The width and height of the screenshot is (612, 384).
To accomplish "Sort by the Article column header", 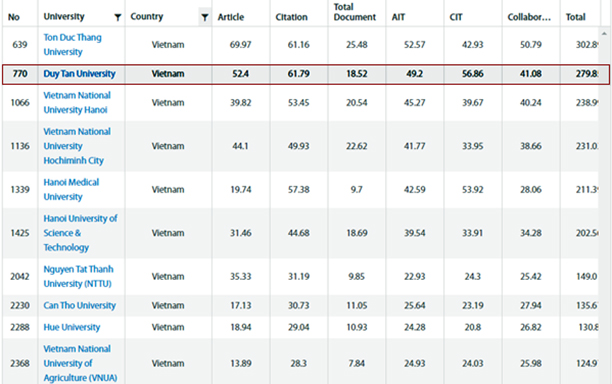I will pyautogui.click(x=231, y=17).
